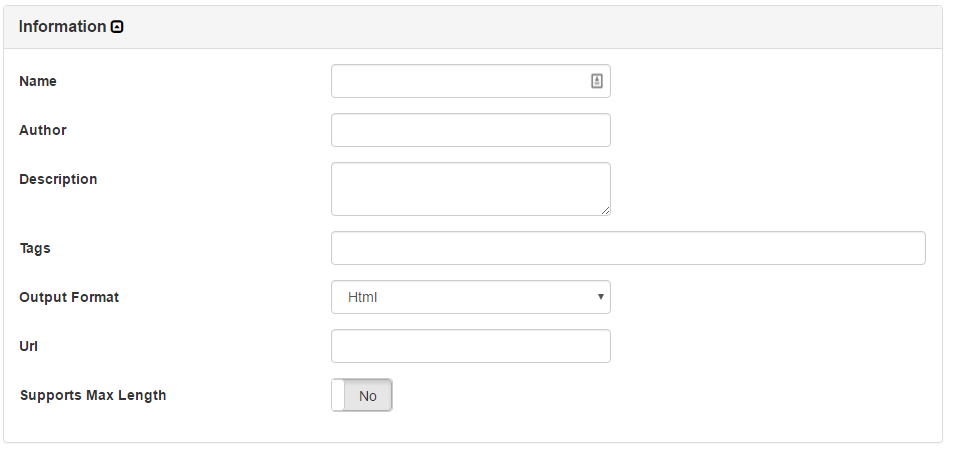955x456 pixels.
Task: Click the Information panel heading text
Action: (62, 27)
